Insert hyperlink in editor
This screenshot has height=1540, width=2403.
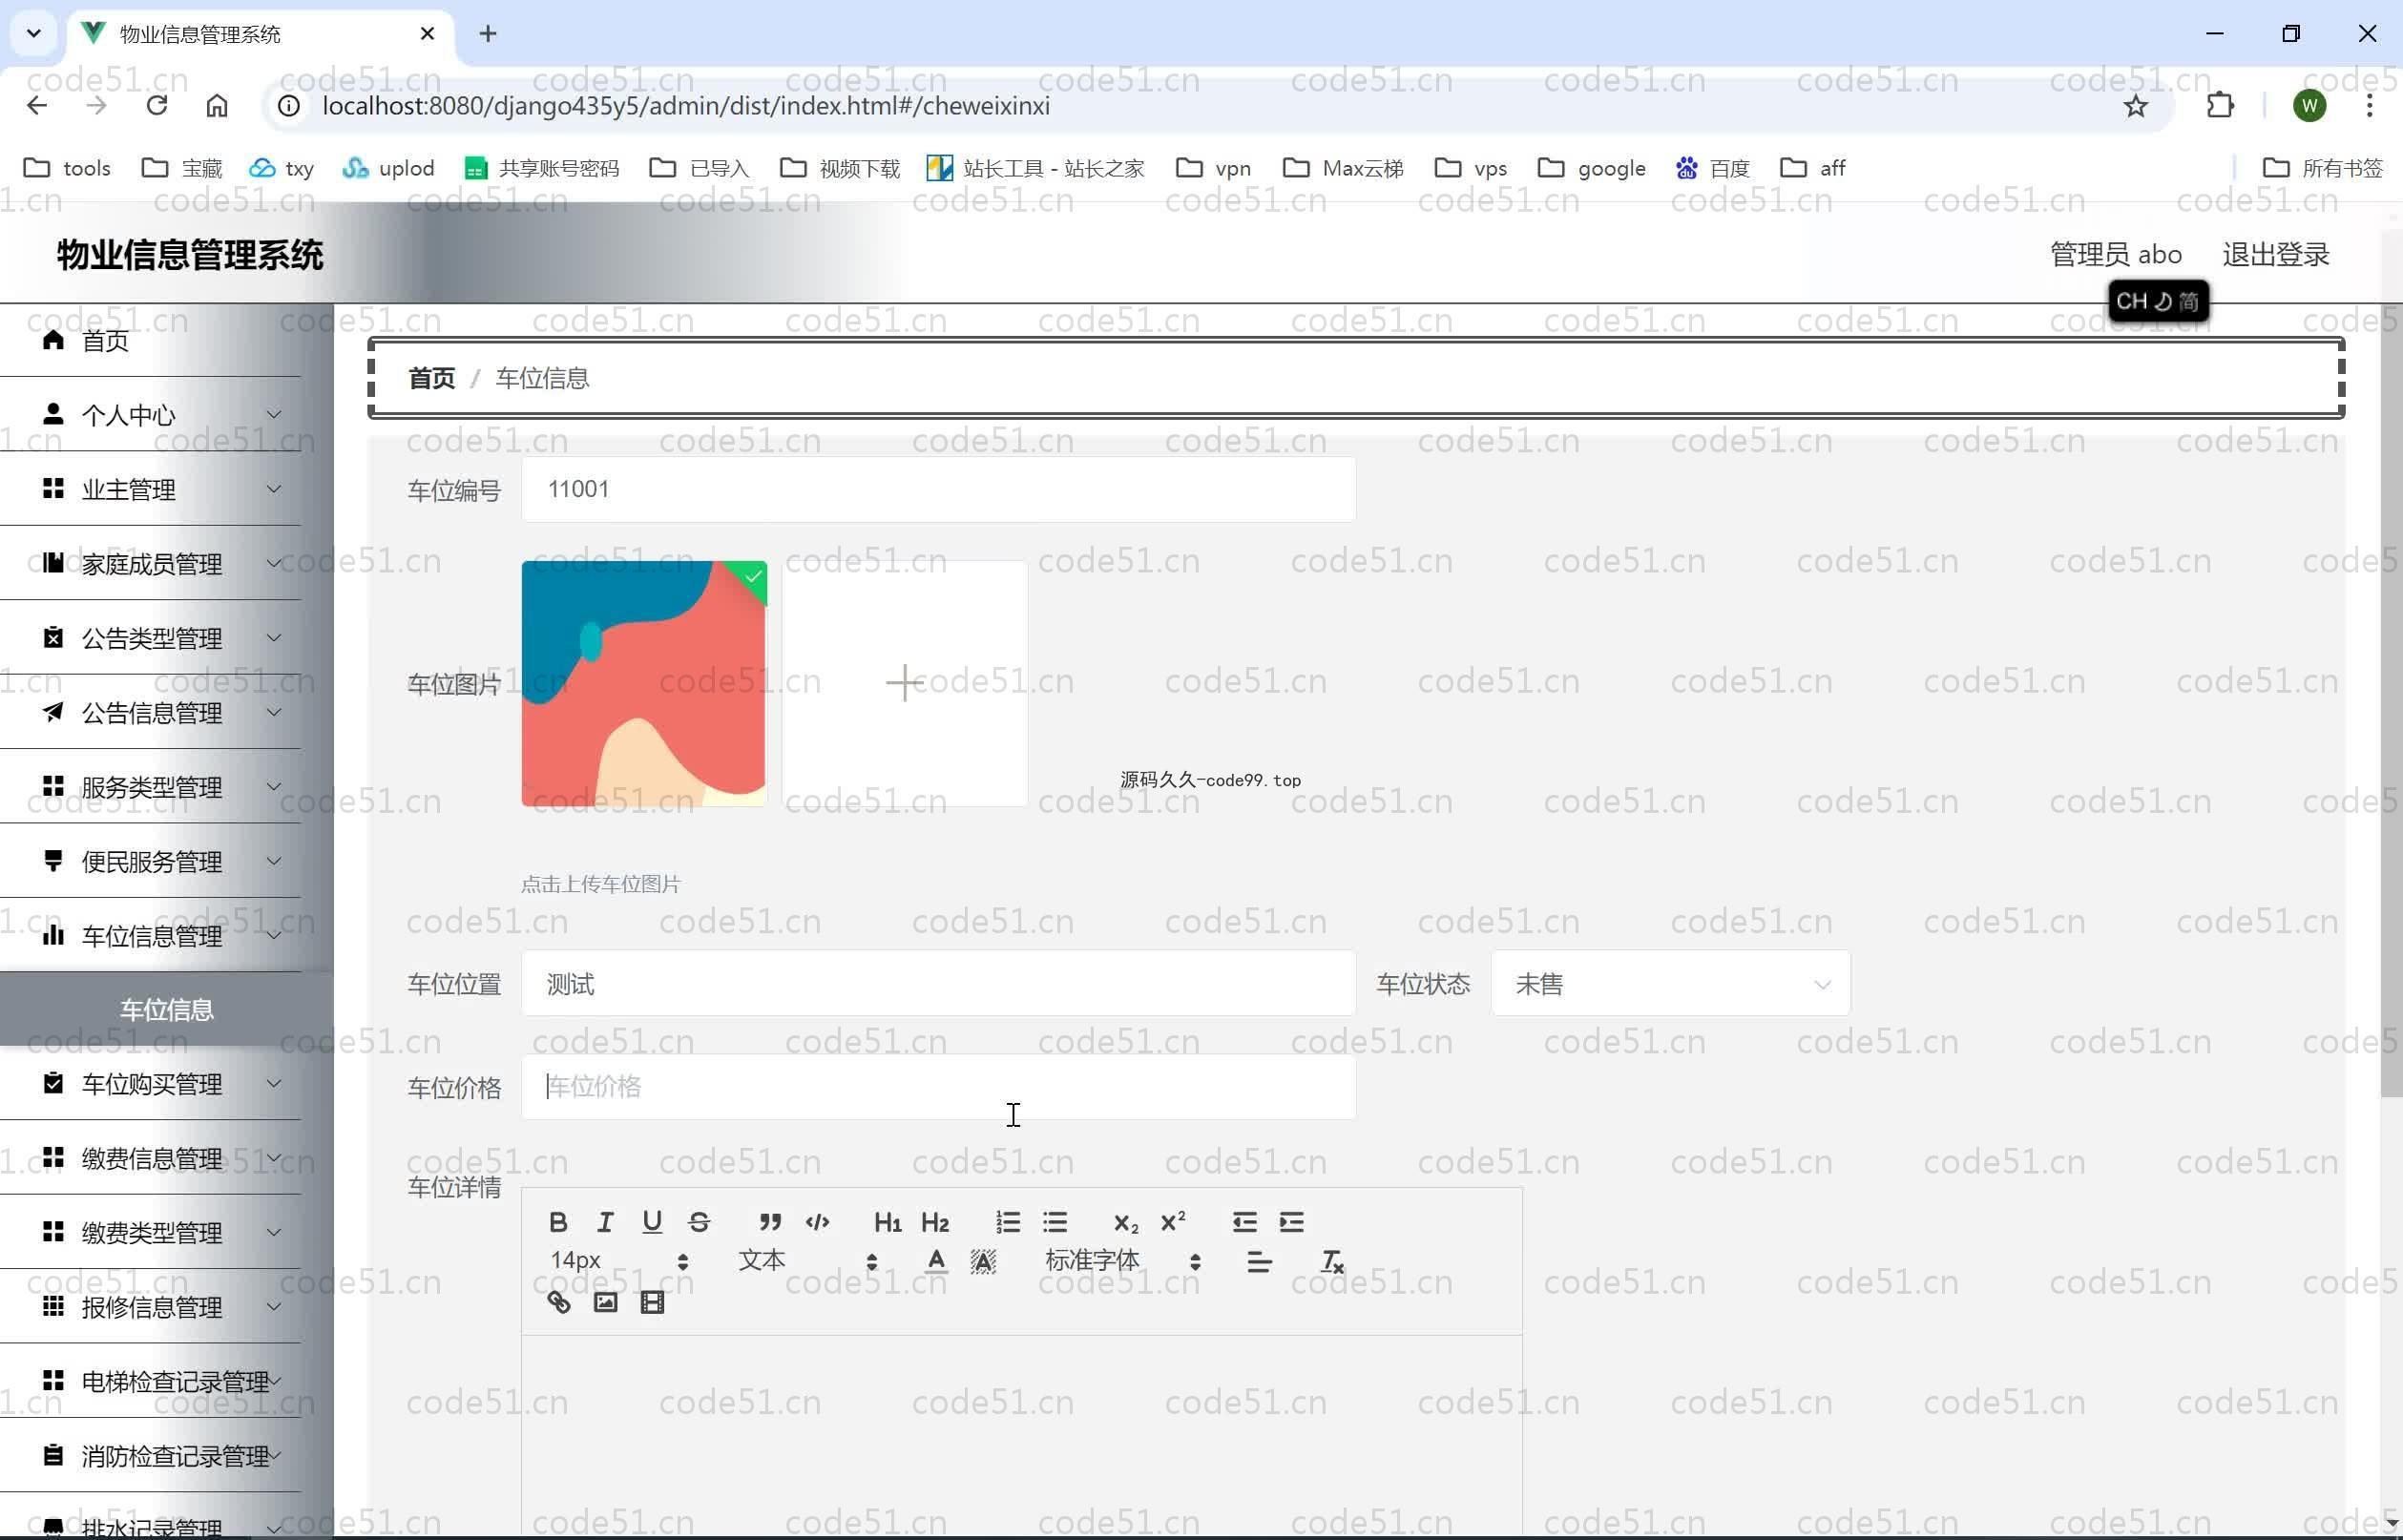click(x=558, y=1303)
